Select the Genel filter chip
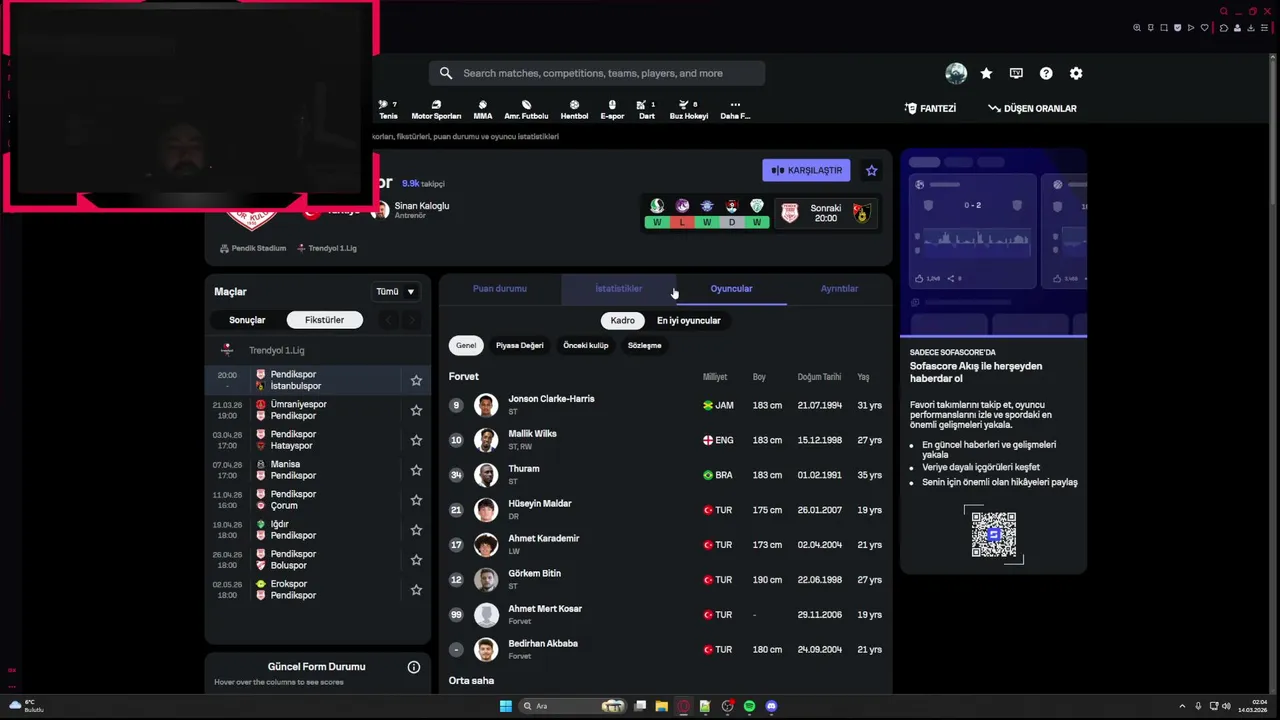 click(x=466, y=345)
